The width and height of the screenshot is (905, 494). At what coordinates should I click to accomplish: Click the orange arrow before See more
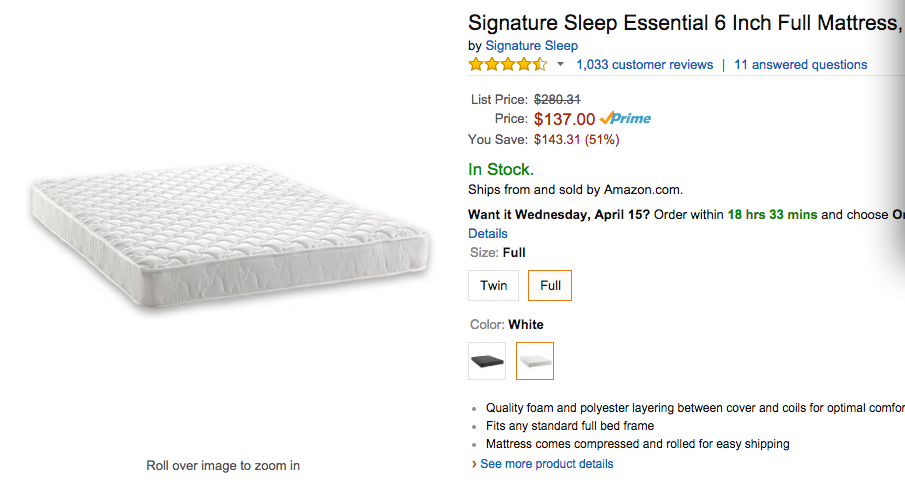point(474,464)
